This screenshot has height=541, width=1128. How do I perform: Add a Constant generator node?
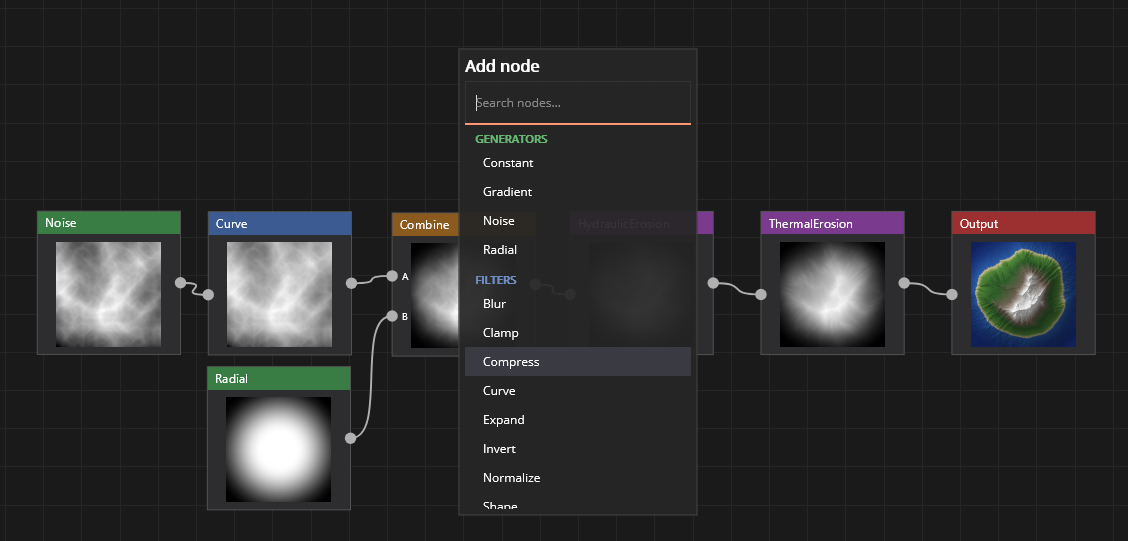[578, 163]
